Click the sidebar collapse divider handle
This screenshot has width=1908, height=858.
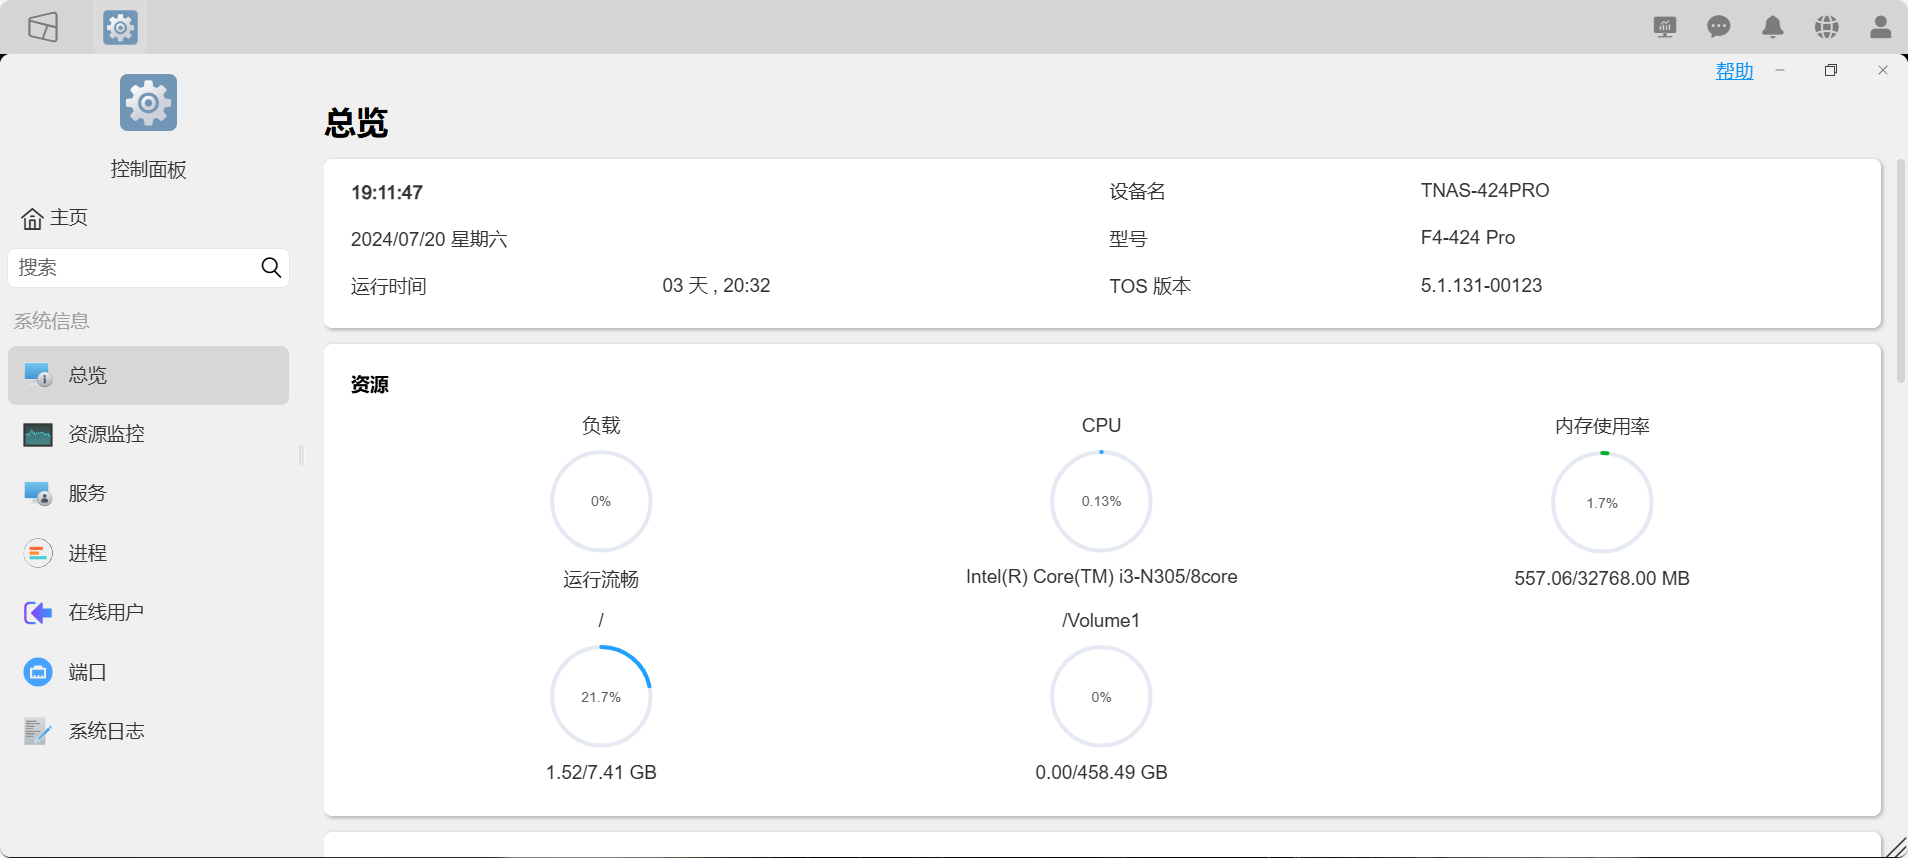pyautogui.click(x=301, y=455)
